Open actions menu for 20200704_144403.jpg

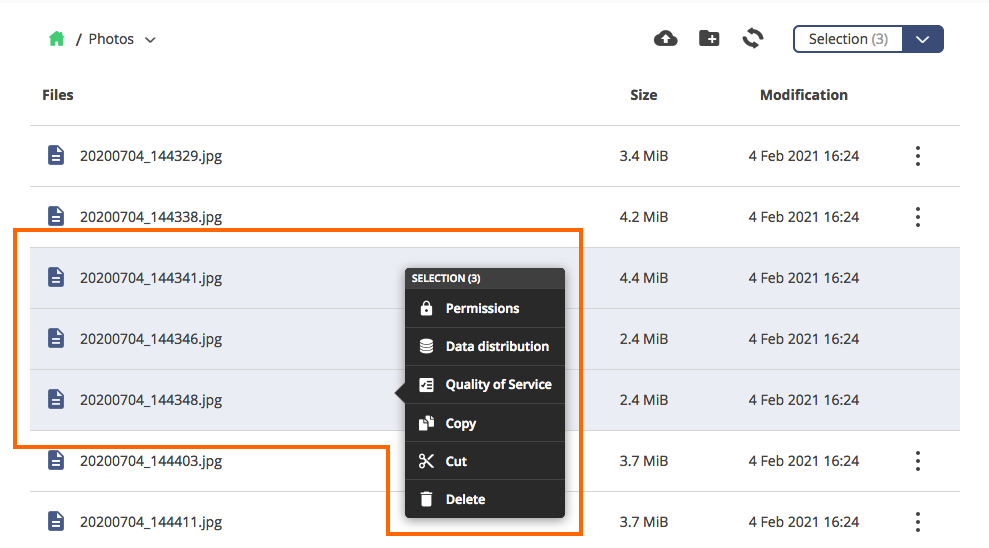coord(918,461)
